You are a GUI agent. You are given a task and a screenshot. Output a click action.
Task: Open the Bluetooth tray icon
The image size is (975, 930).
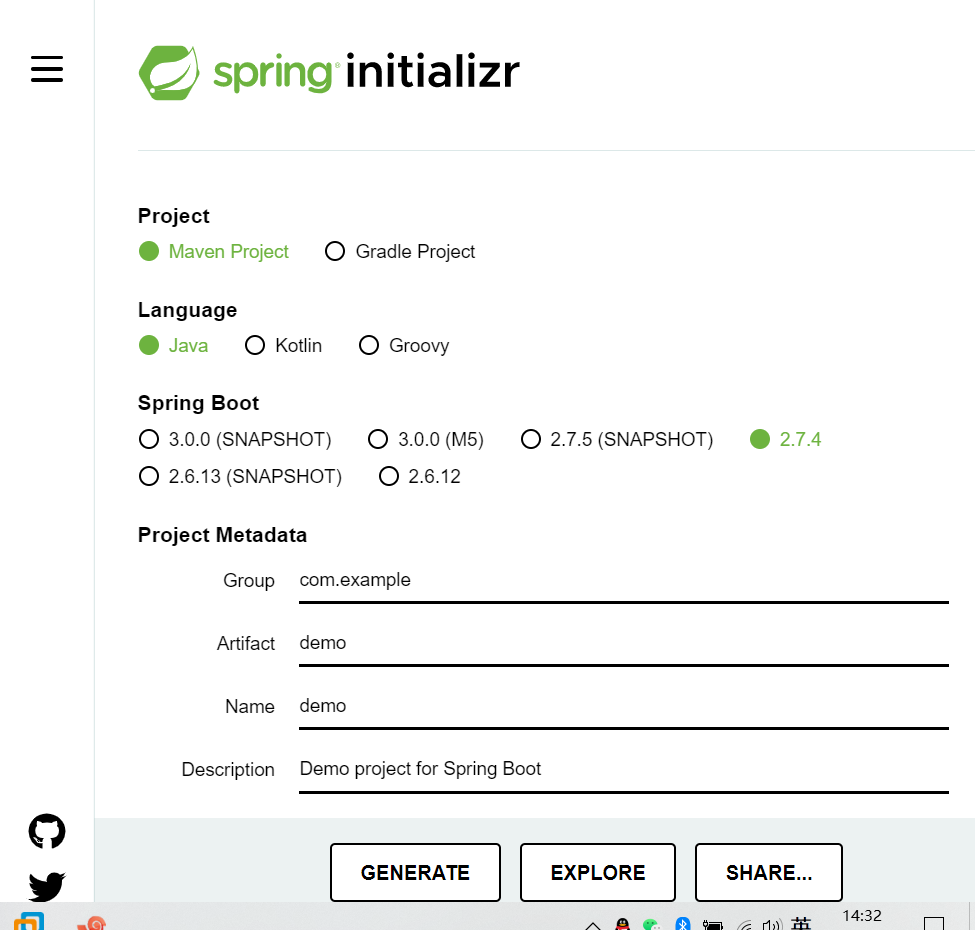click(683, 923)
